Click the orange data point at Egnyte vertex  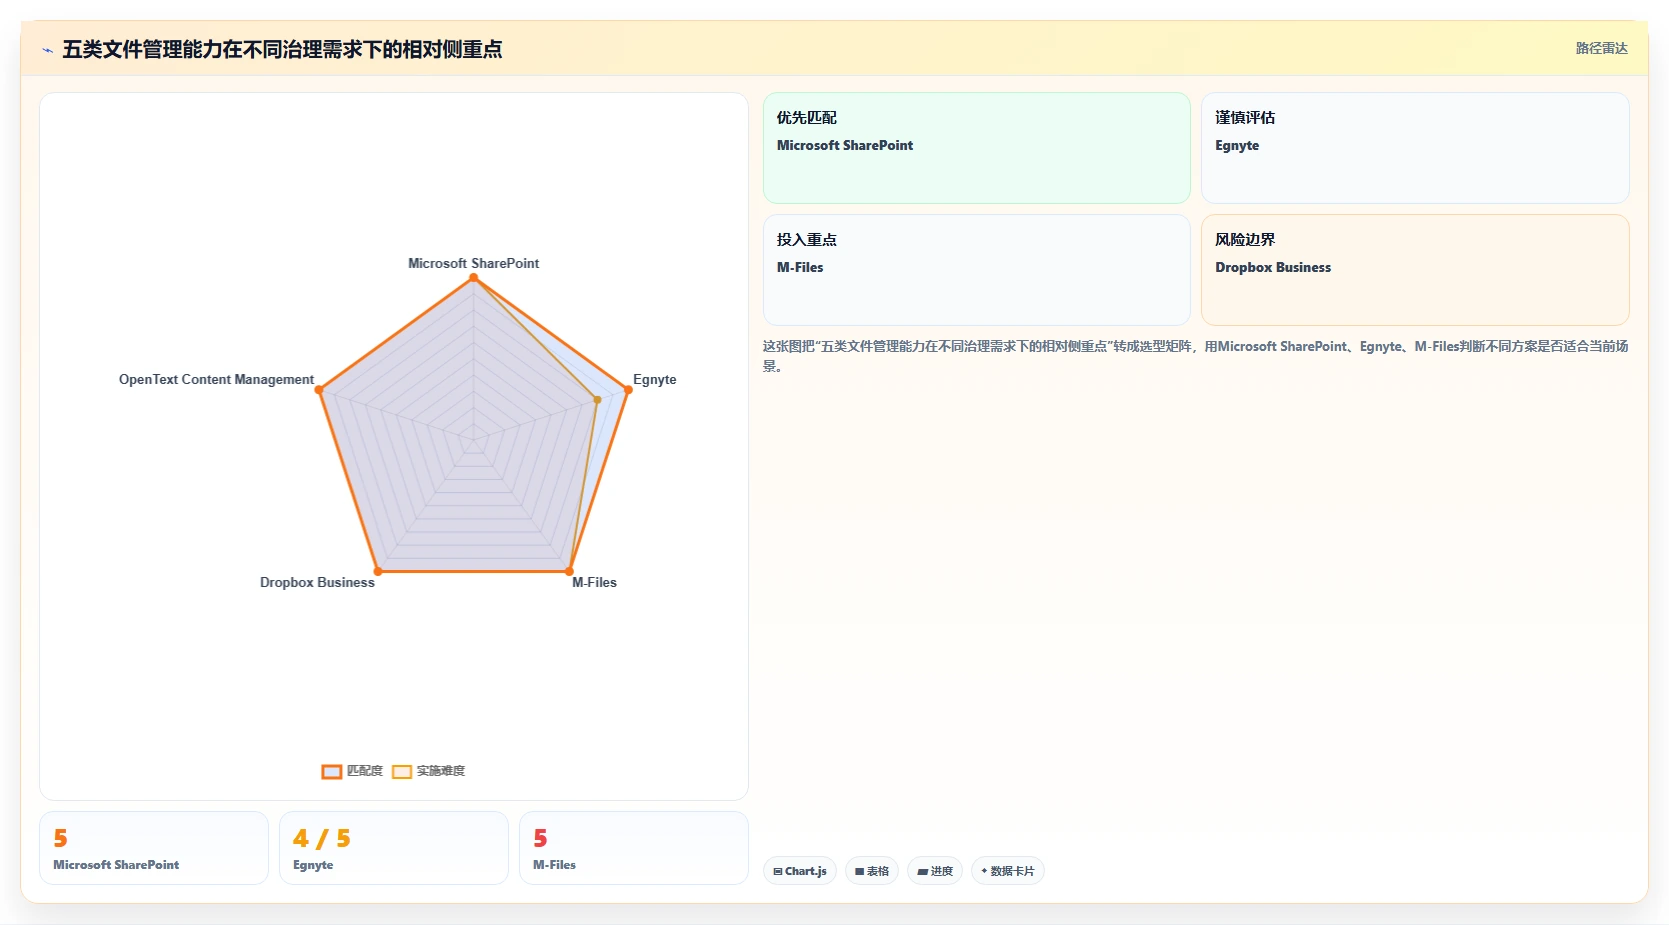[x=628, y=390]
